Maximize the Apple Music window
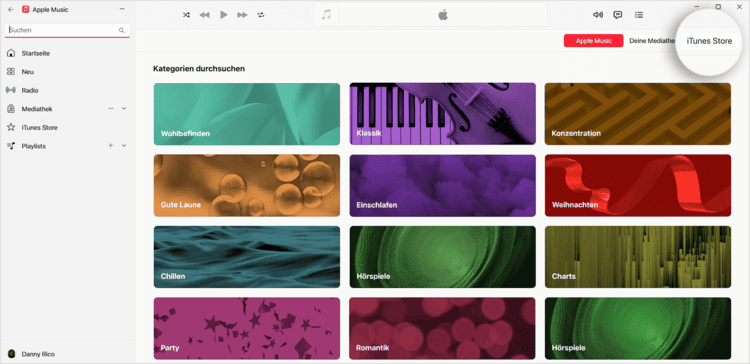750x364 pixels. (x=718, y=7)
